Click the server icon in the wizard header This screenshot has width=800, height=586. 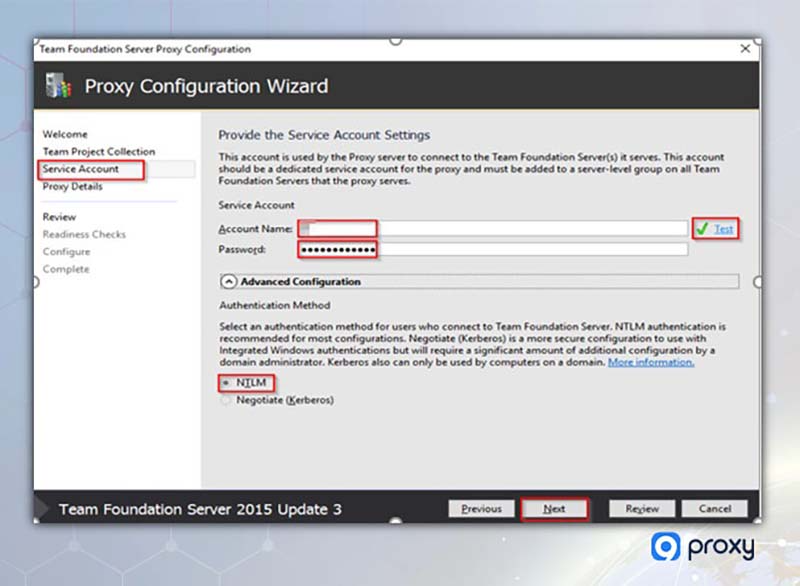click(56, 85)
